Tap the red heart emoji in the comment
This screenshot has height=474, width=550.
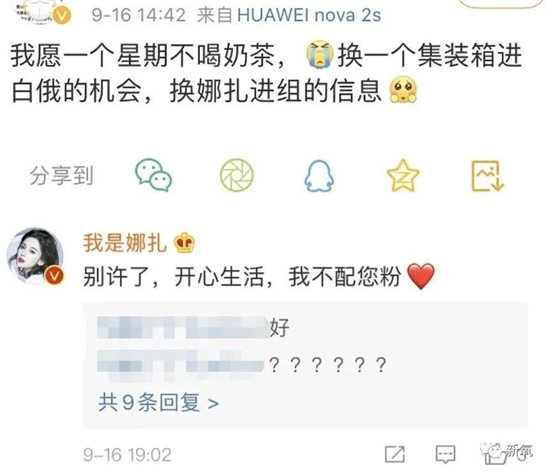click(421, 277)
